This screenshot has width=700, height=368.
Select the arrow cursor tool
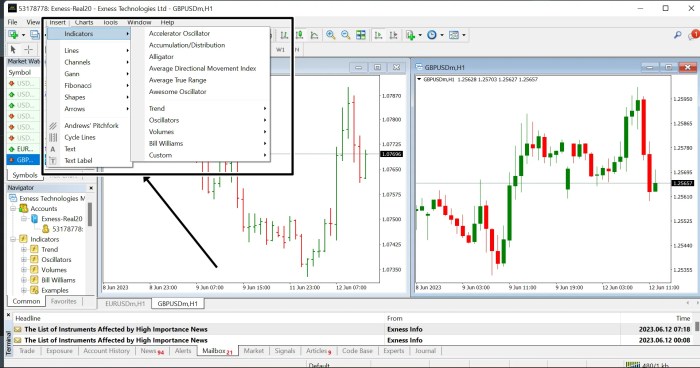13,49
